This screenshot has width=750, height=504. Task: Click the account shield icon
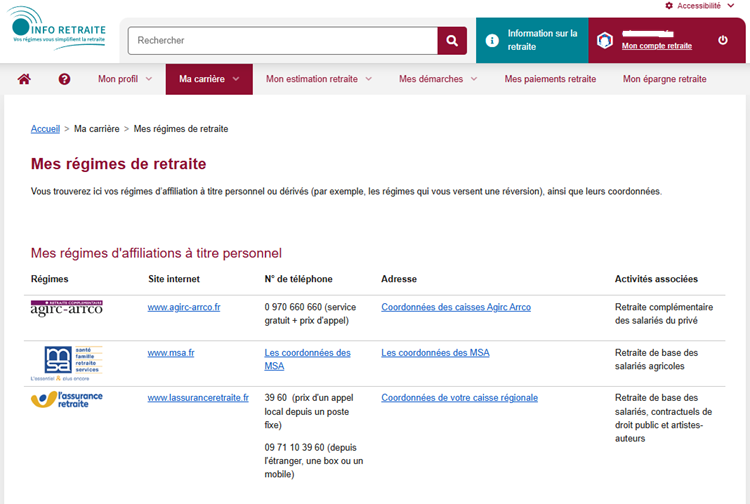(x=604, y=41)
